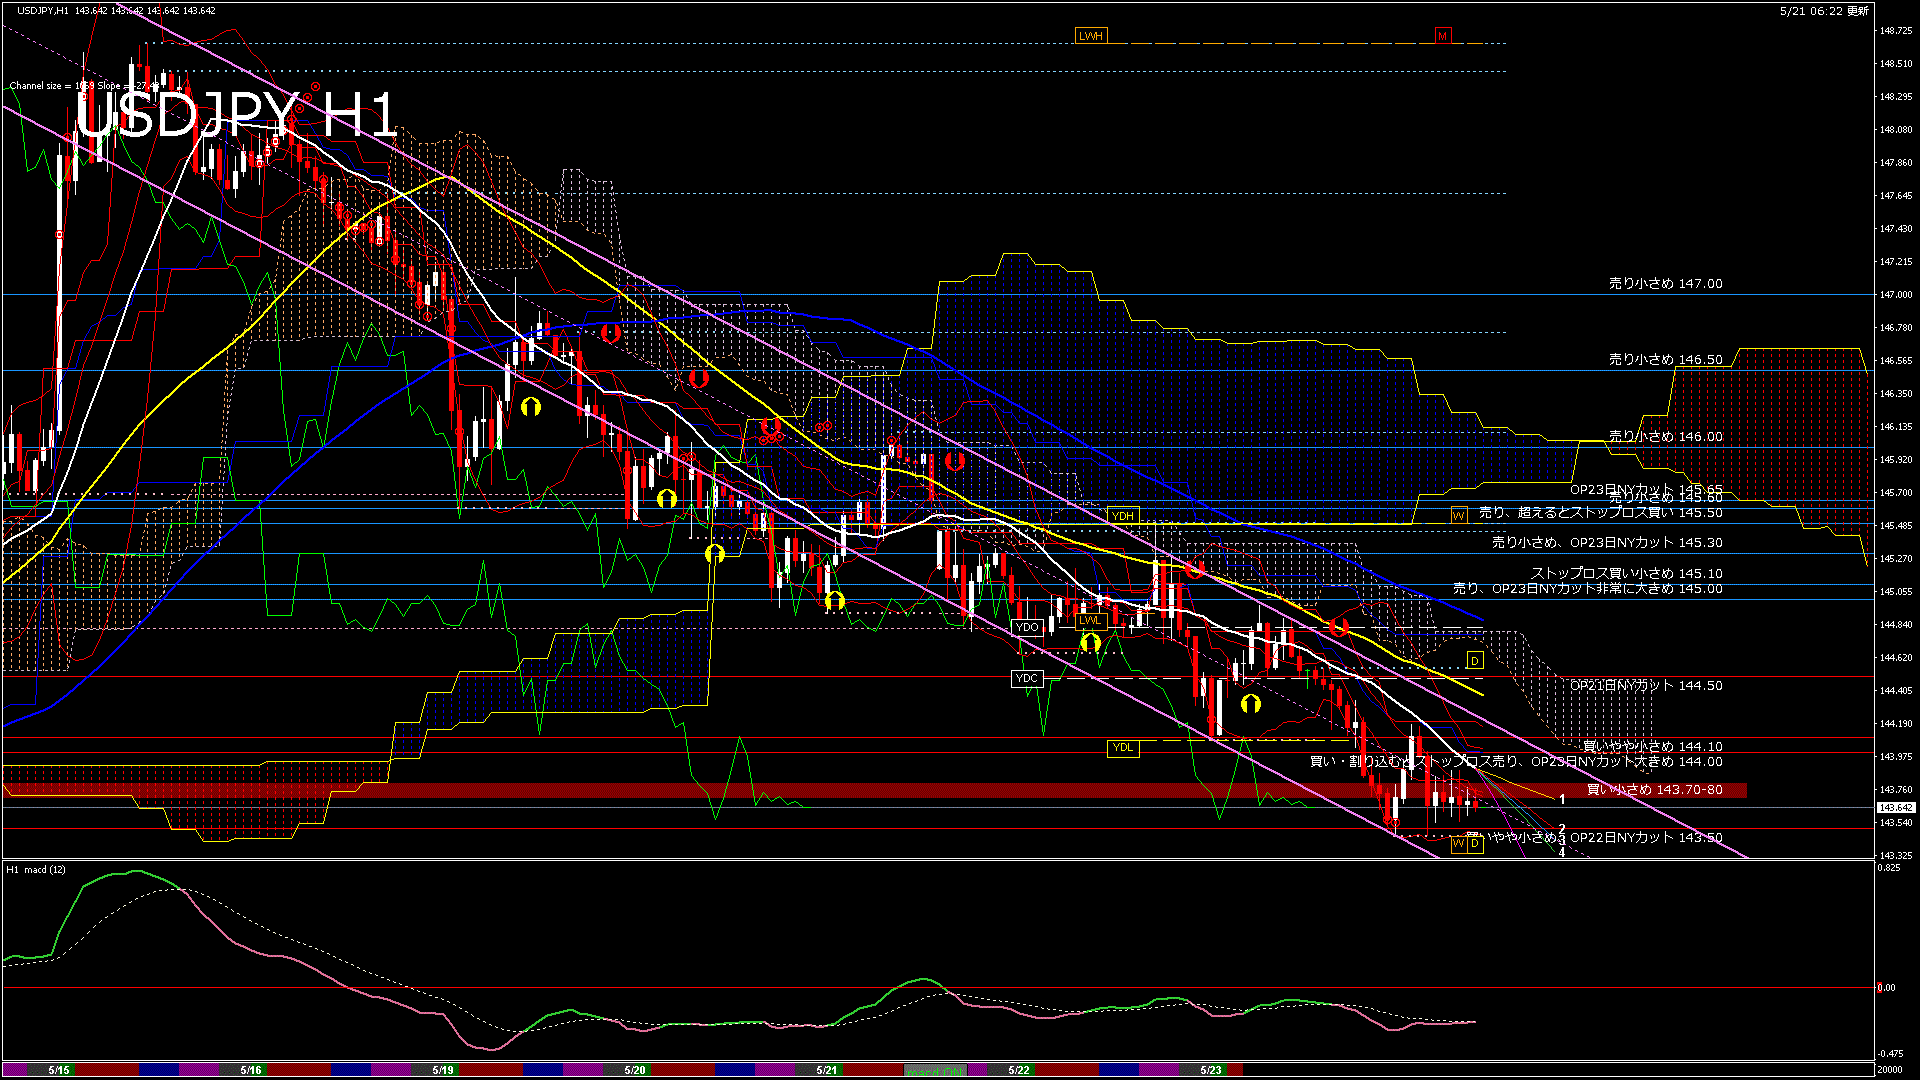Click yellow up-arrow signal above the YDL line

tap(1250, 704)
